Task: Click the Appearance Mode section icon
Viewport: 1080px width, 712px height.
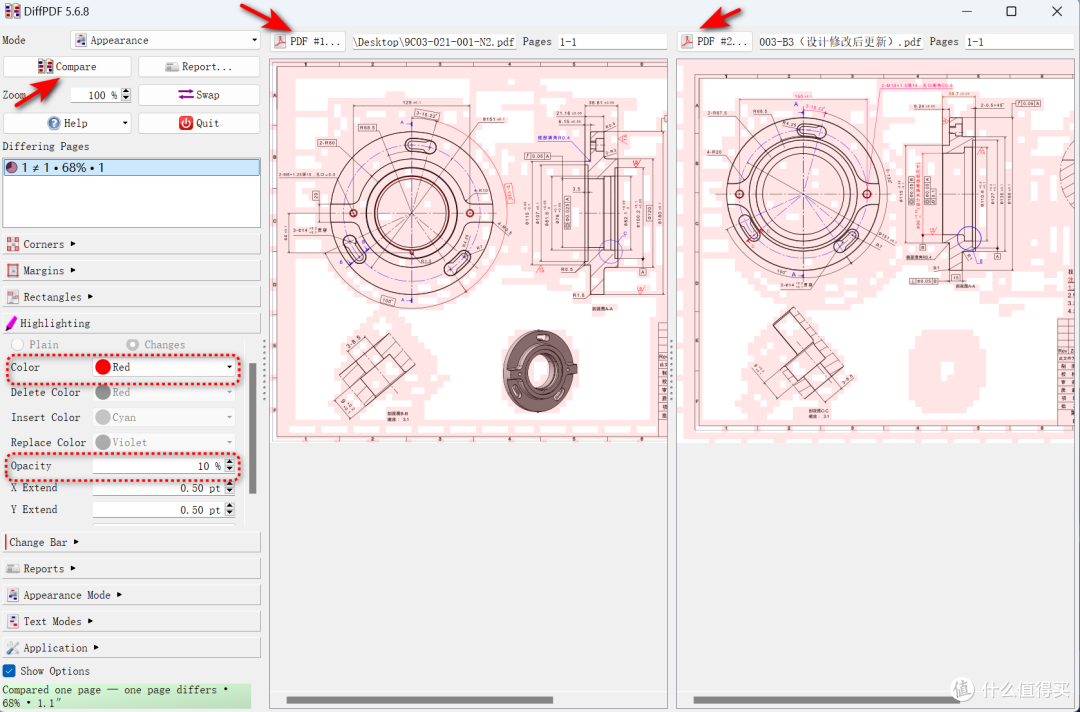Action: [12, 595]
